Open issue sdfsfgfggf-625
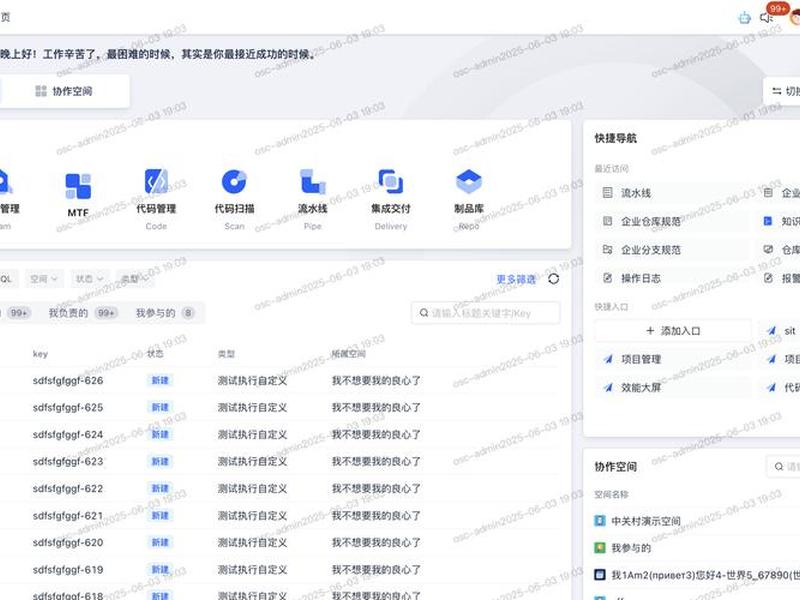800x600 pixels. tap(68, 407)
